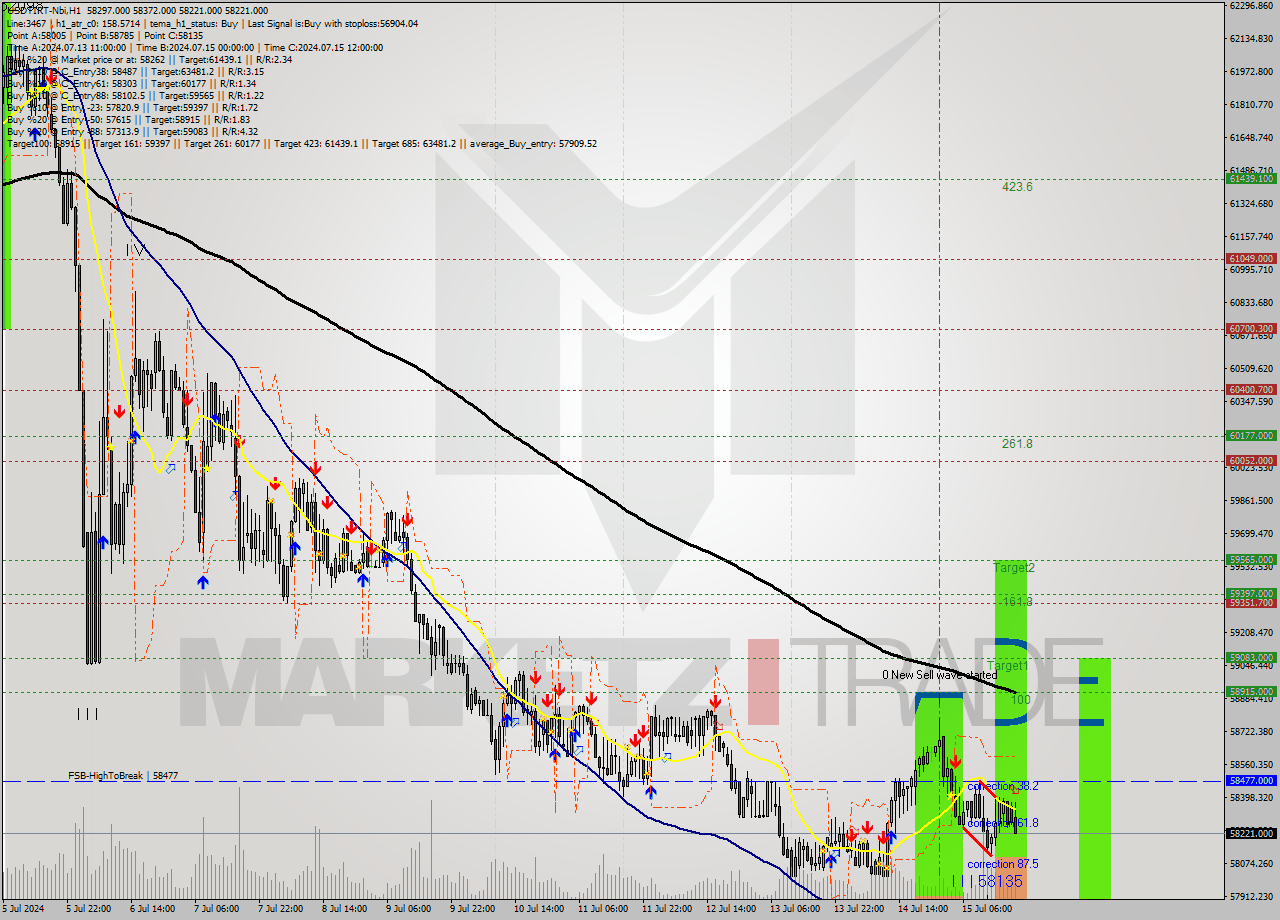1280x920 pixels.
Task: Click the '11 Jul 22:00' time label
Action: pos(667,909)
